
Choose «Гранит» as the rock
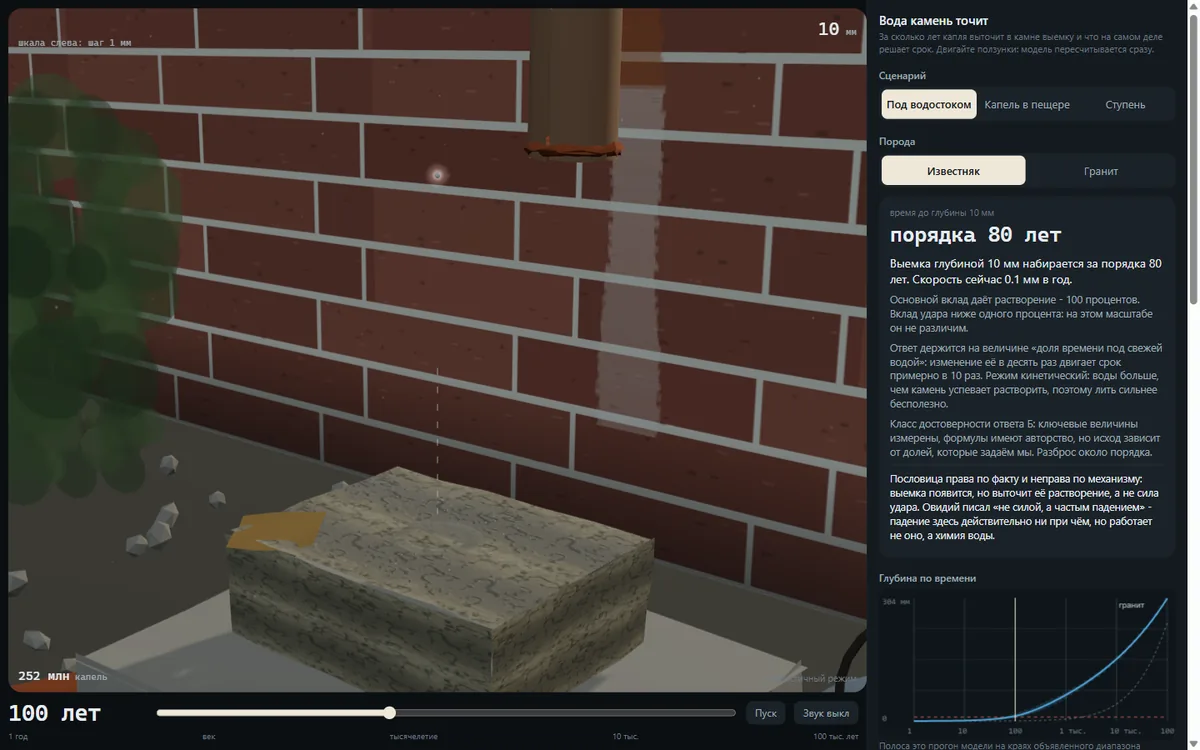[x=1101, y=171]
